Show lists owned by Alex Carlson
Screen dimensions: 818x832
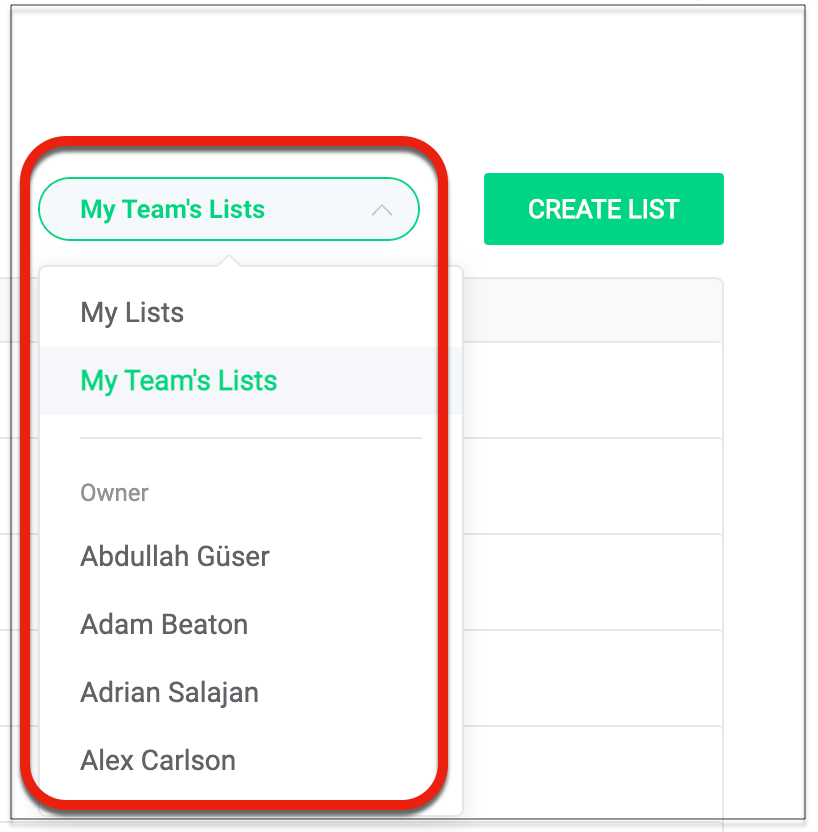point(158,761)
